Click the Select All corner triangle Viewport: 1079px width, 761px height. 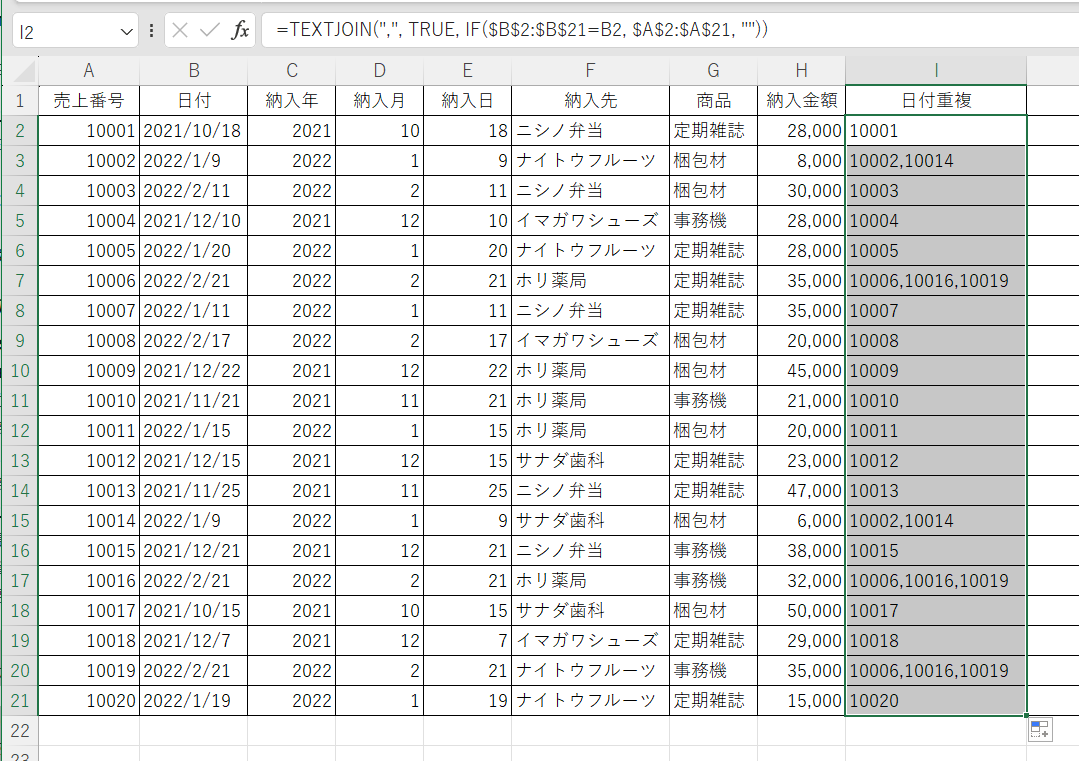coord(23,70)
